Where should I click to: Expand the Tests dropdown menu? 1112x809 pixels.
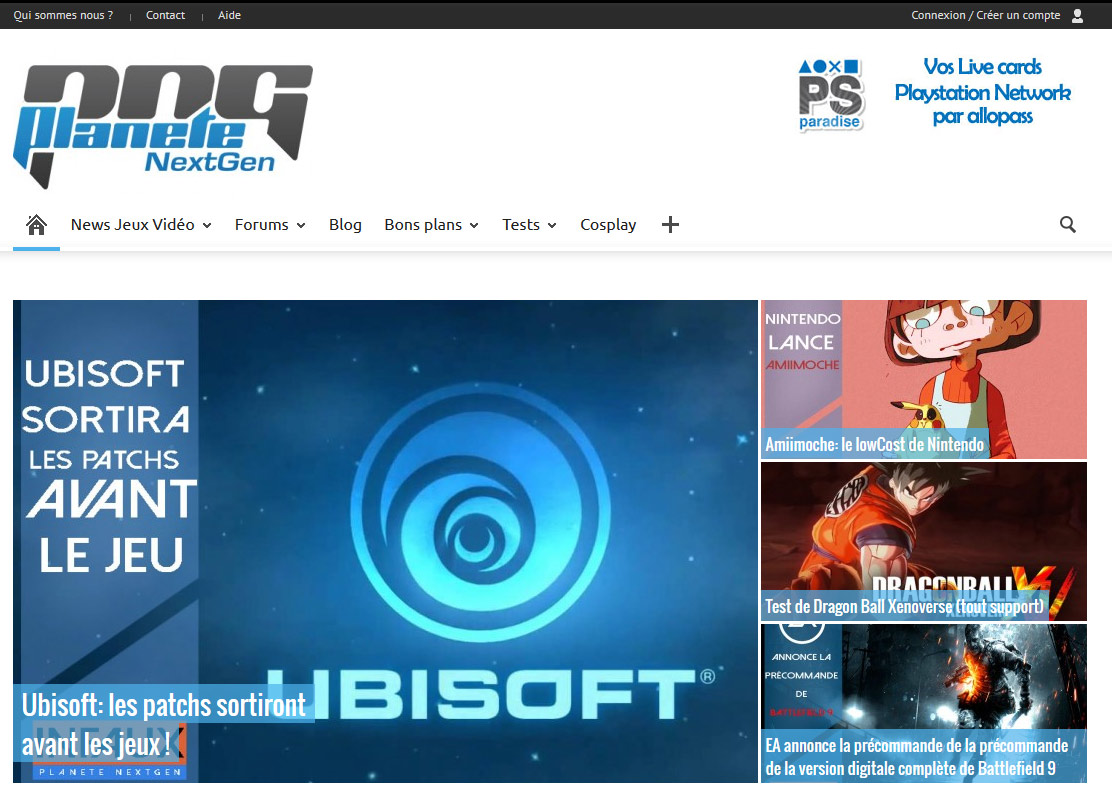pyautogui.click(x=529, y=225)
